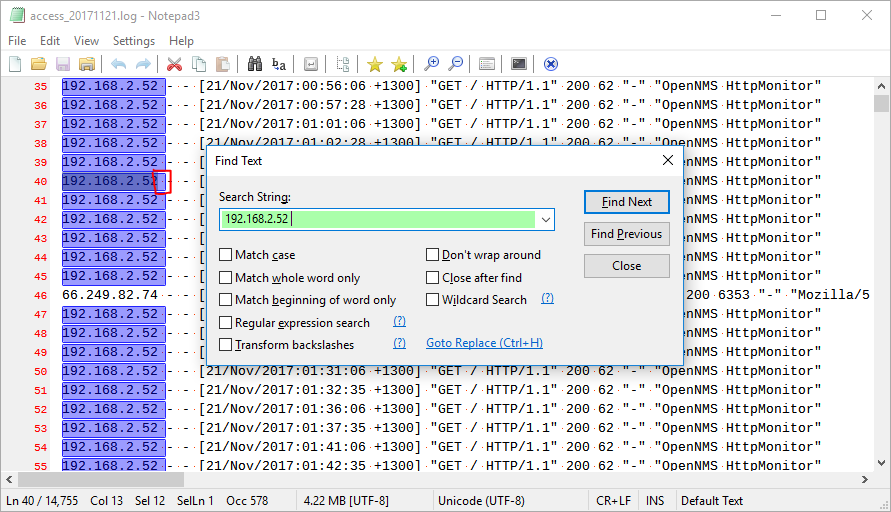Click the vertical scrollbar down arrow
Image resolution: width=891 pixels, height=512 pixels.
[881, 463]
